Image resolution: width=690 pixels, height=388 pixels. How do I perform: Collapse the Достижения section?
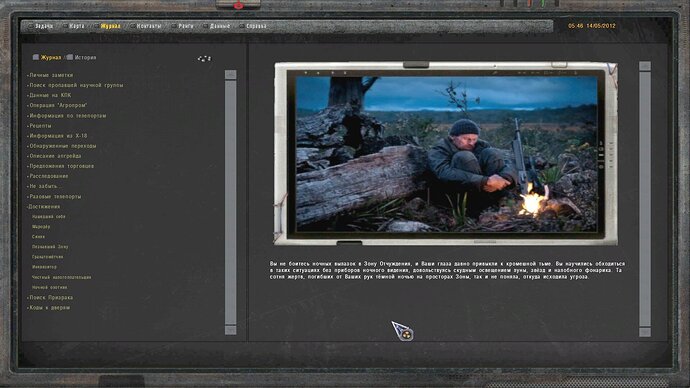click(44, 207)
